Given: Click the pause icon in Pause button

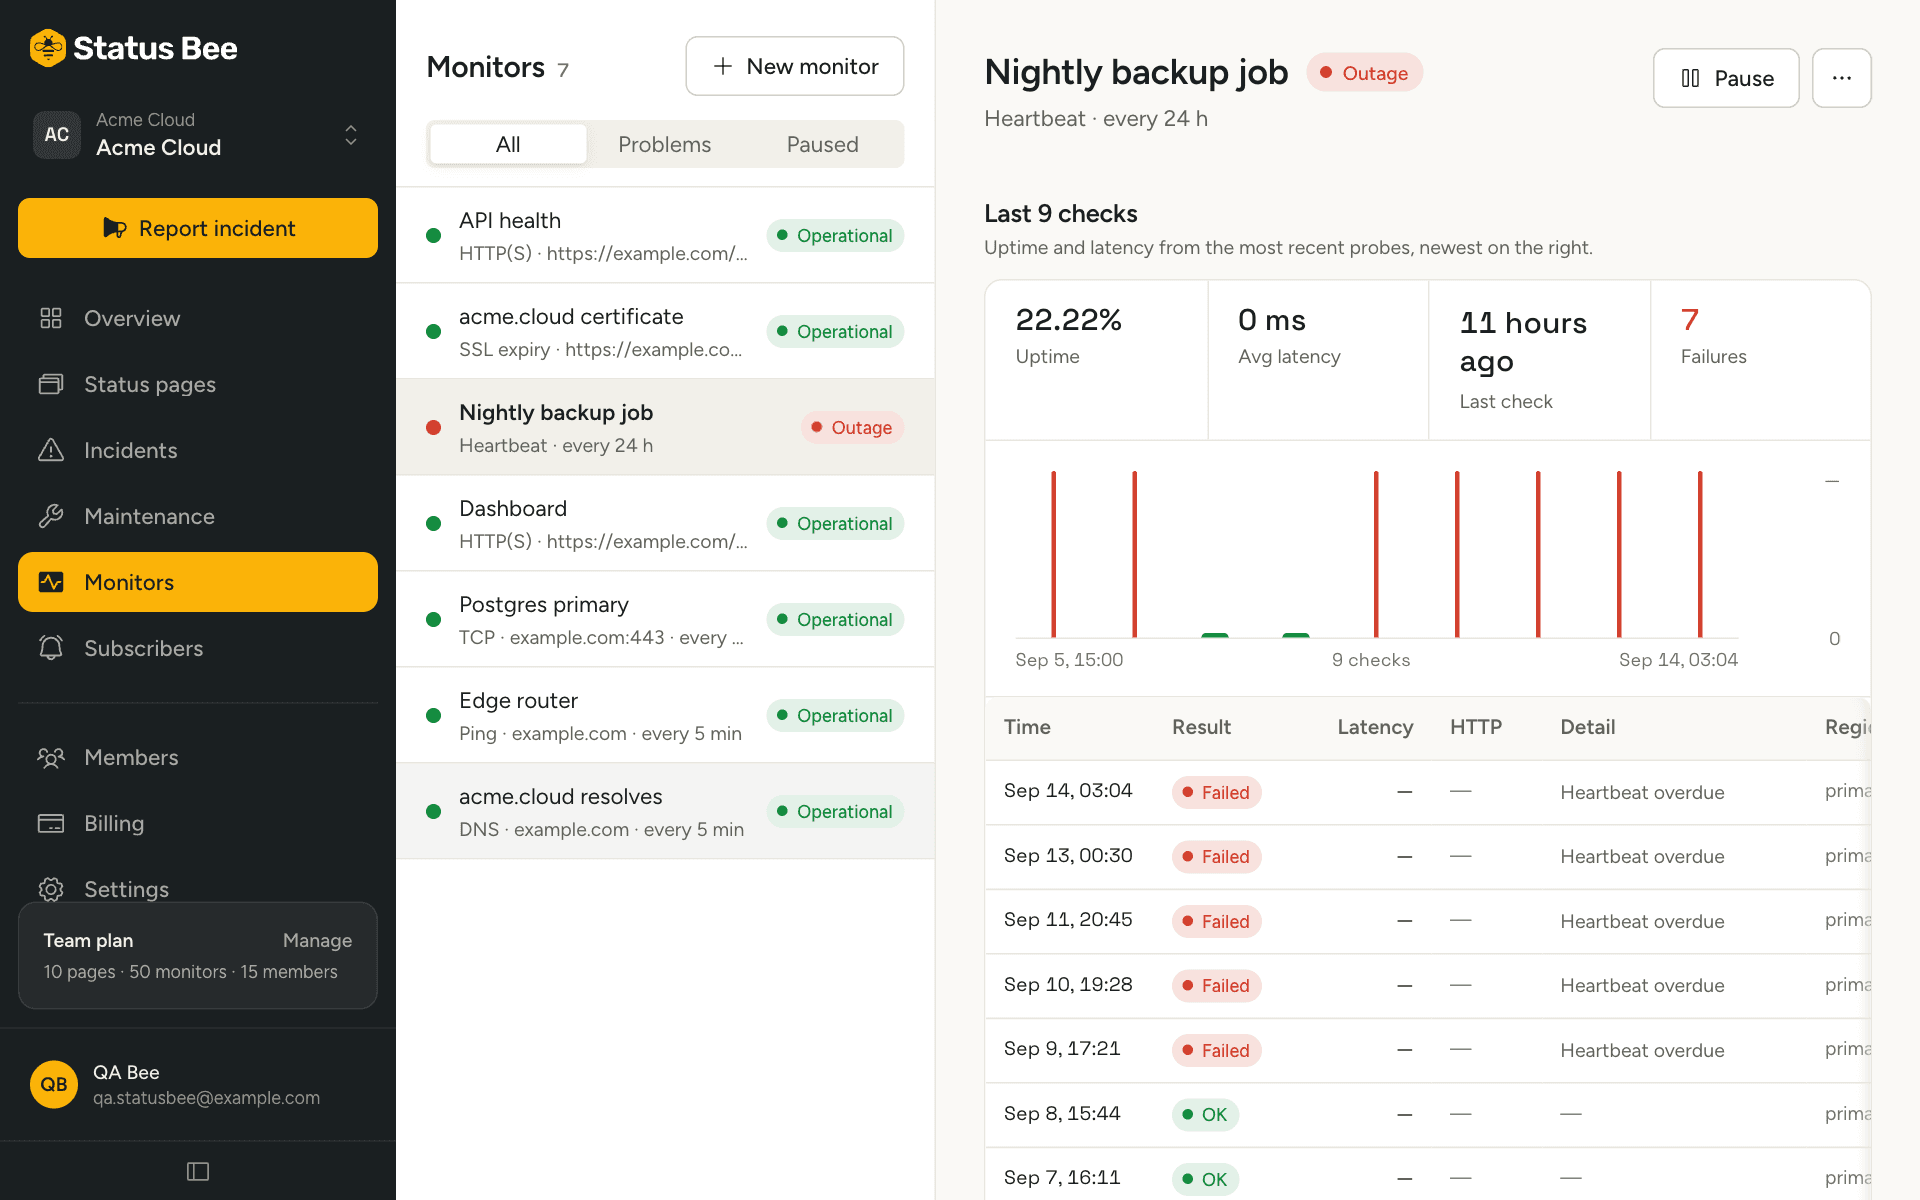Looking at the screenshot, I should point(1690,78).
